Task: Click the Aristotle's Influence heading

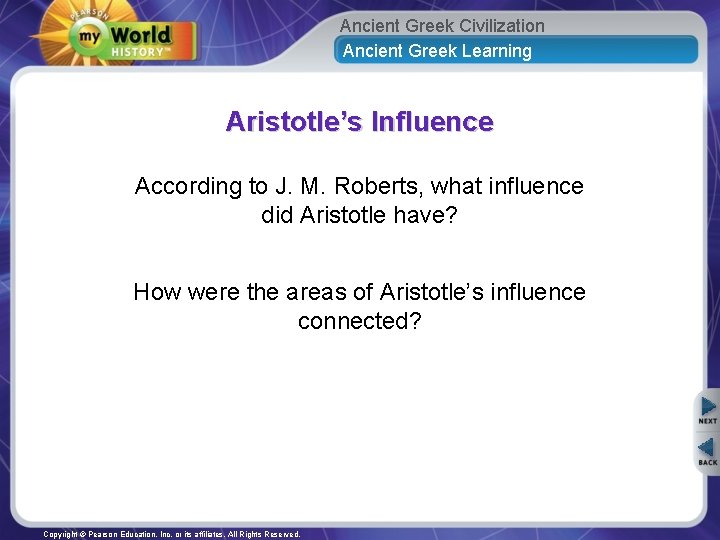Action: point(360,121)
